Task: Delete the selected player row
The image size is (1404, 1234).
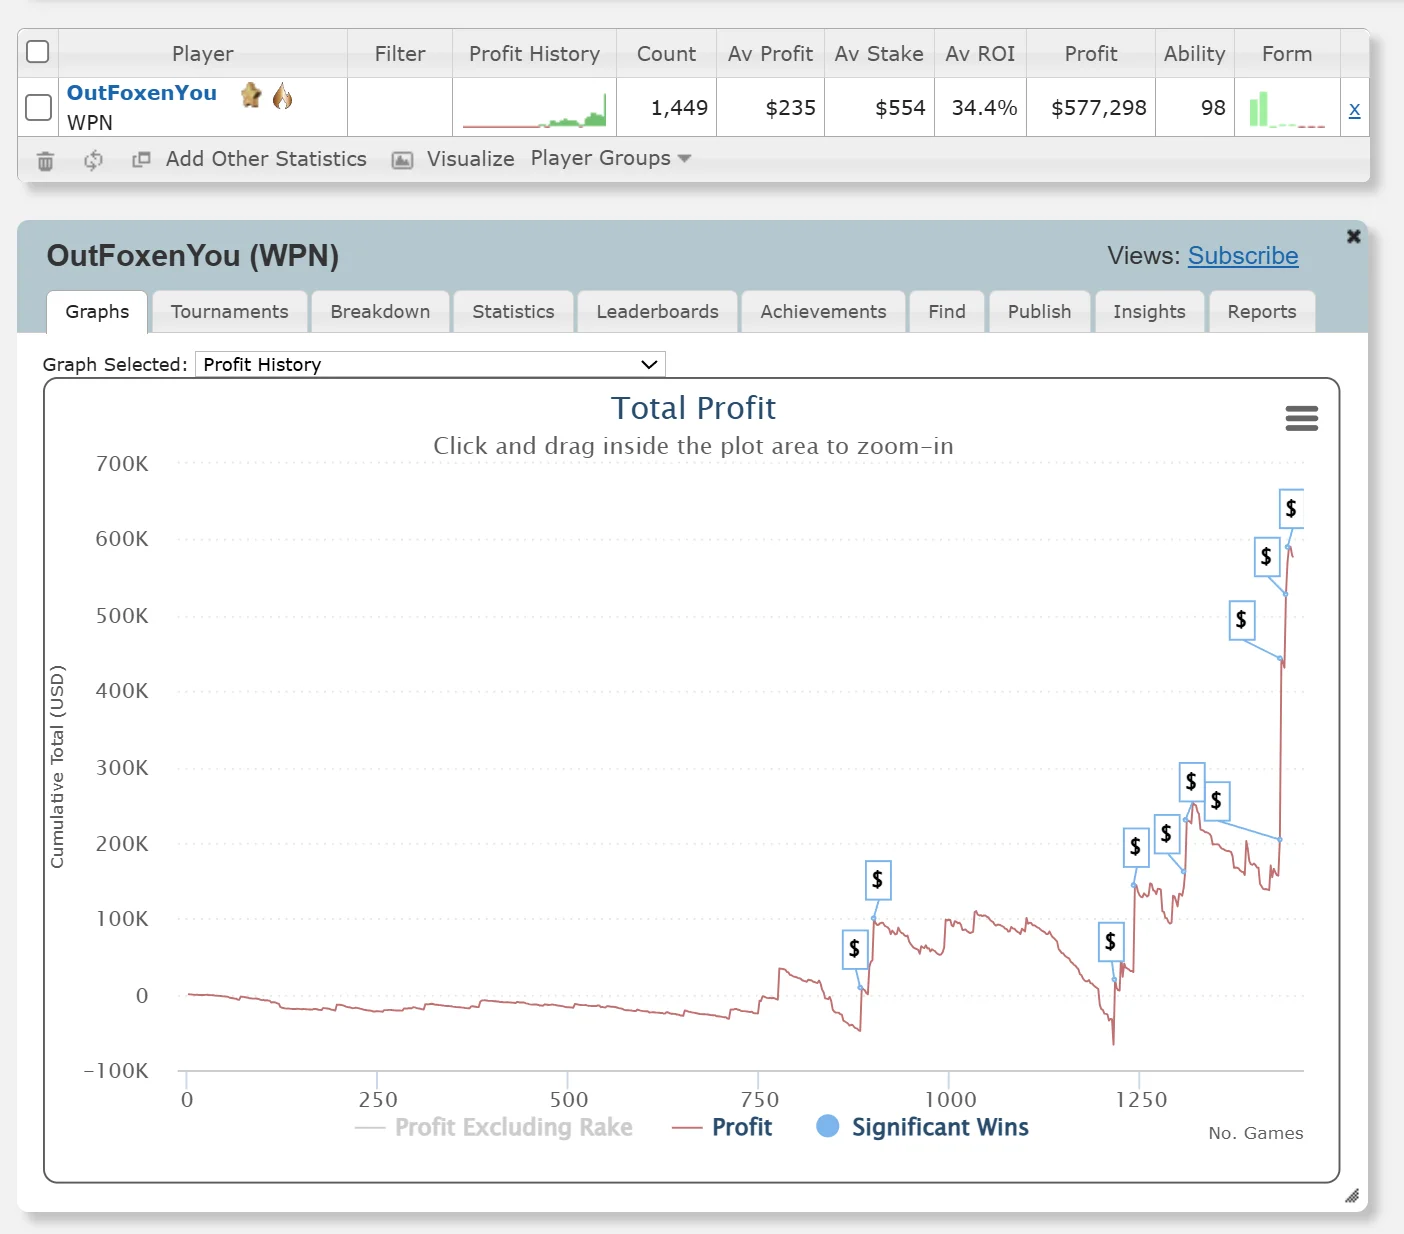Action: (x=44, y=160)
